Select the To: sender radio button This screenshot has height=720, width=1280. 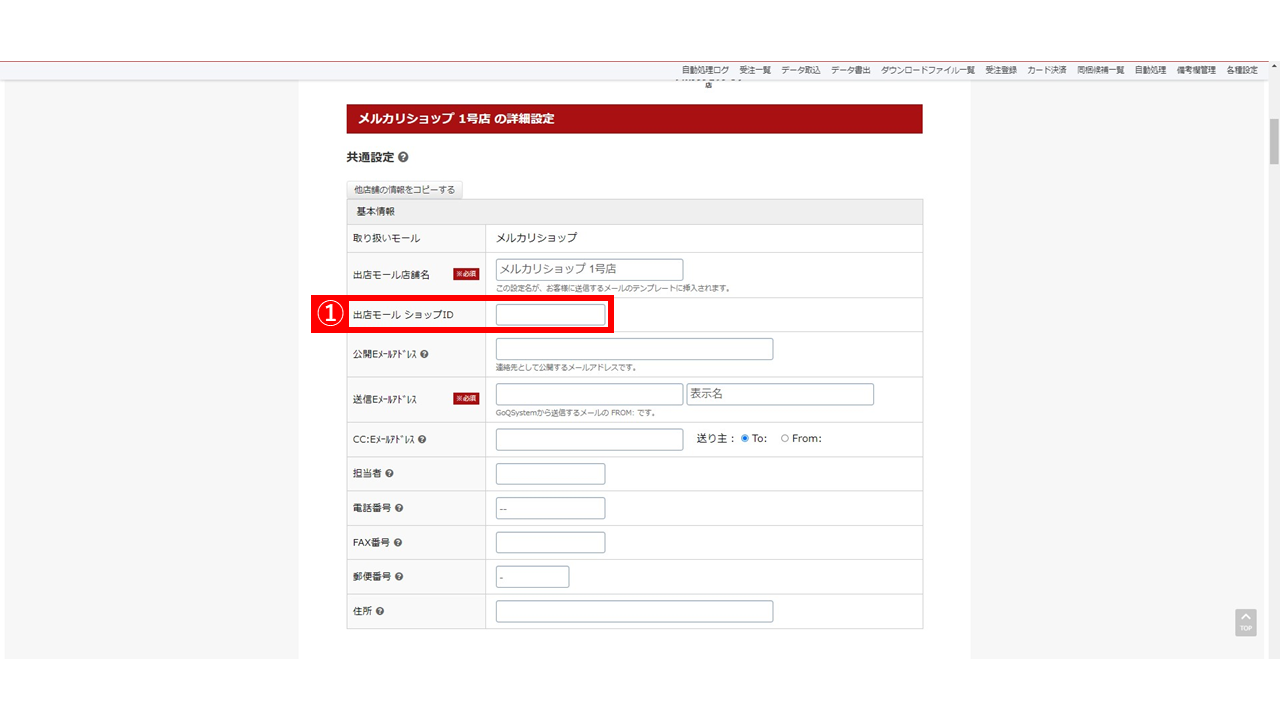click(x=745, y=438)
